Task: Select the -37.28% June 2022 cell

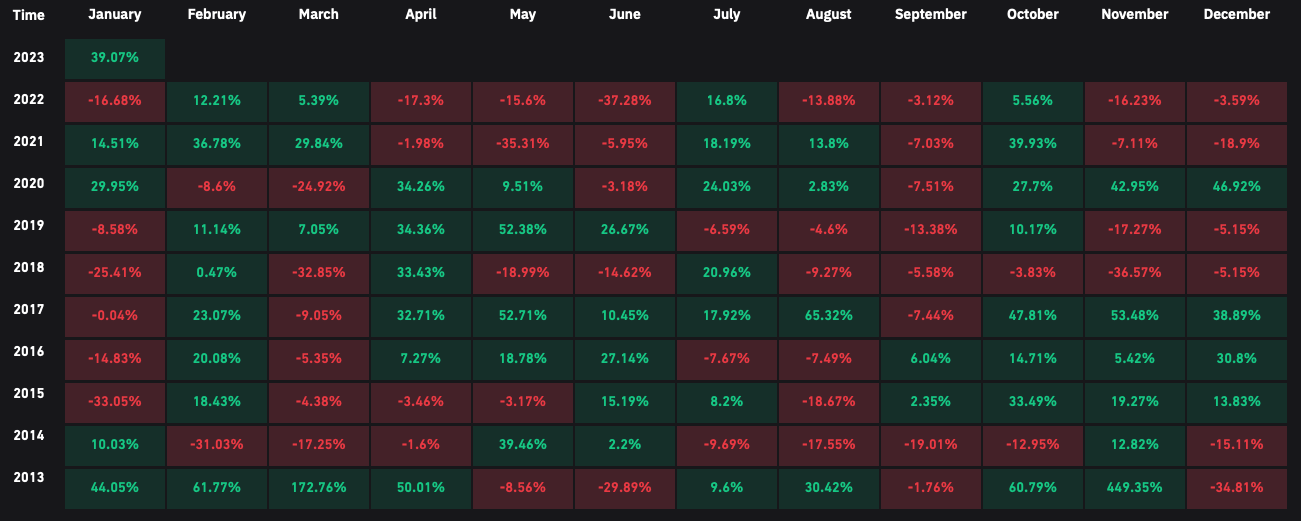Action: click(624, 101)
